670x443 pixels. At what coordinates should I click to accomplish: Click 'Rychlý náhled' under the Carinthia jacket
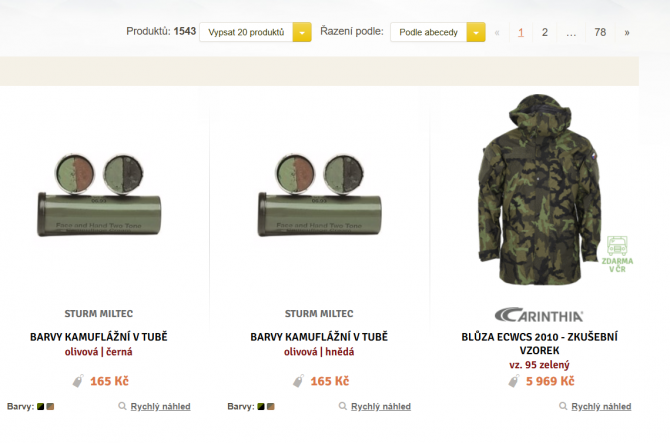tap(601, 407)
